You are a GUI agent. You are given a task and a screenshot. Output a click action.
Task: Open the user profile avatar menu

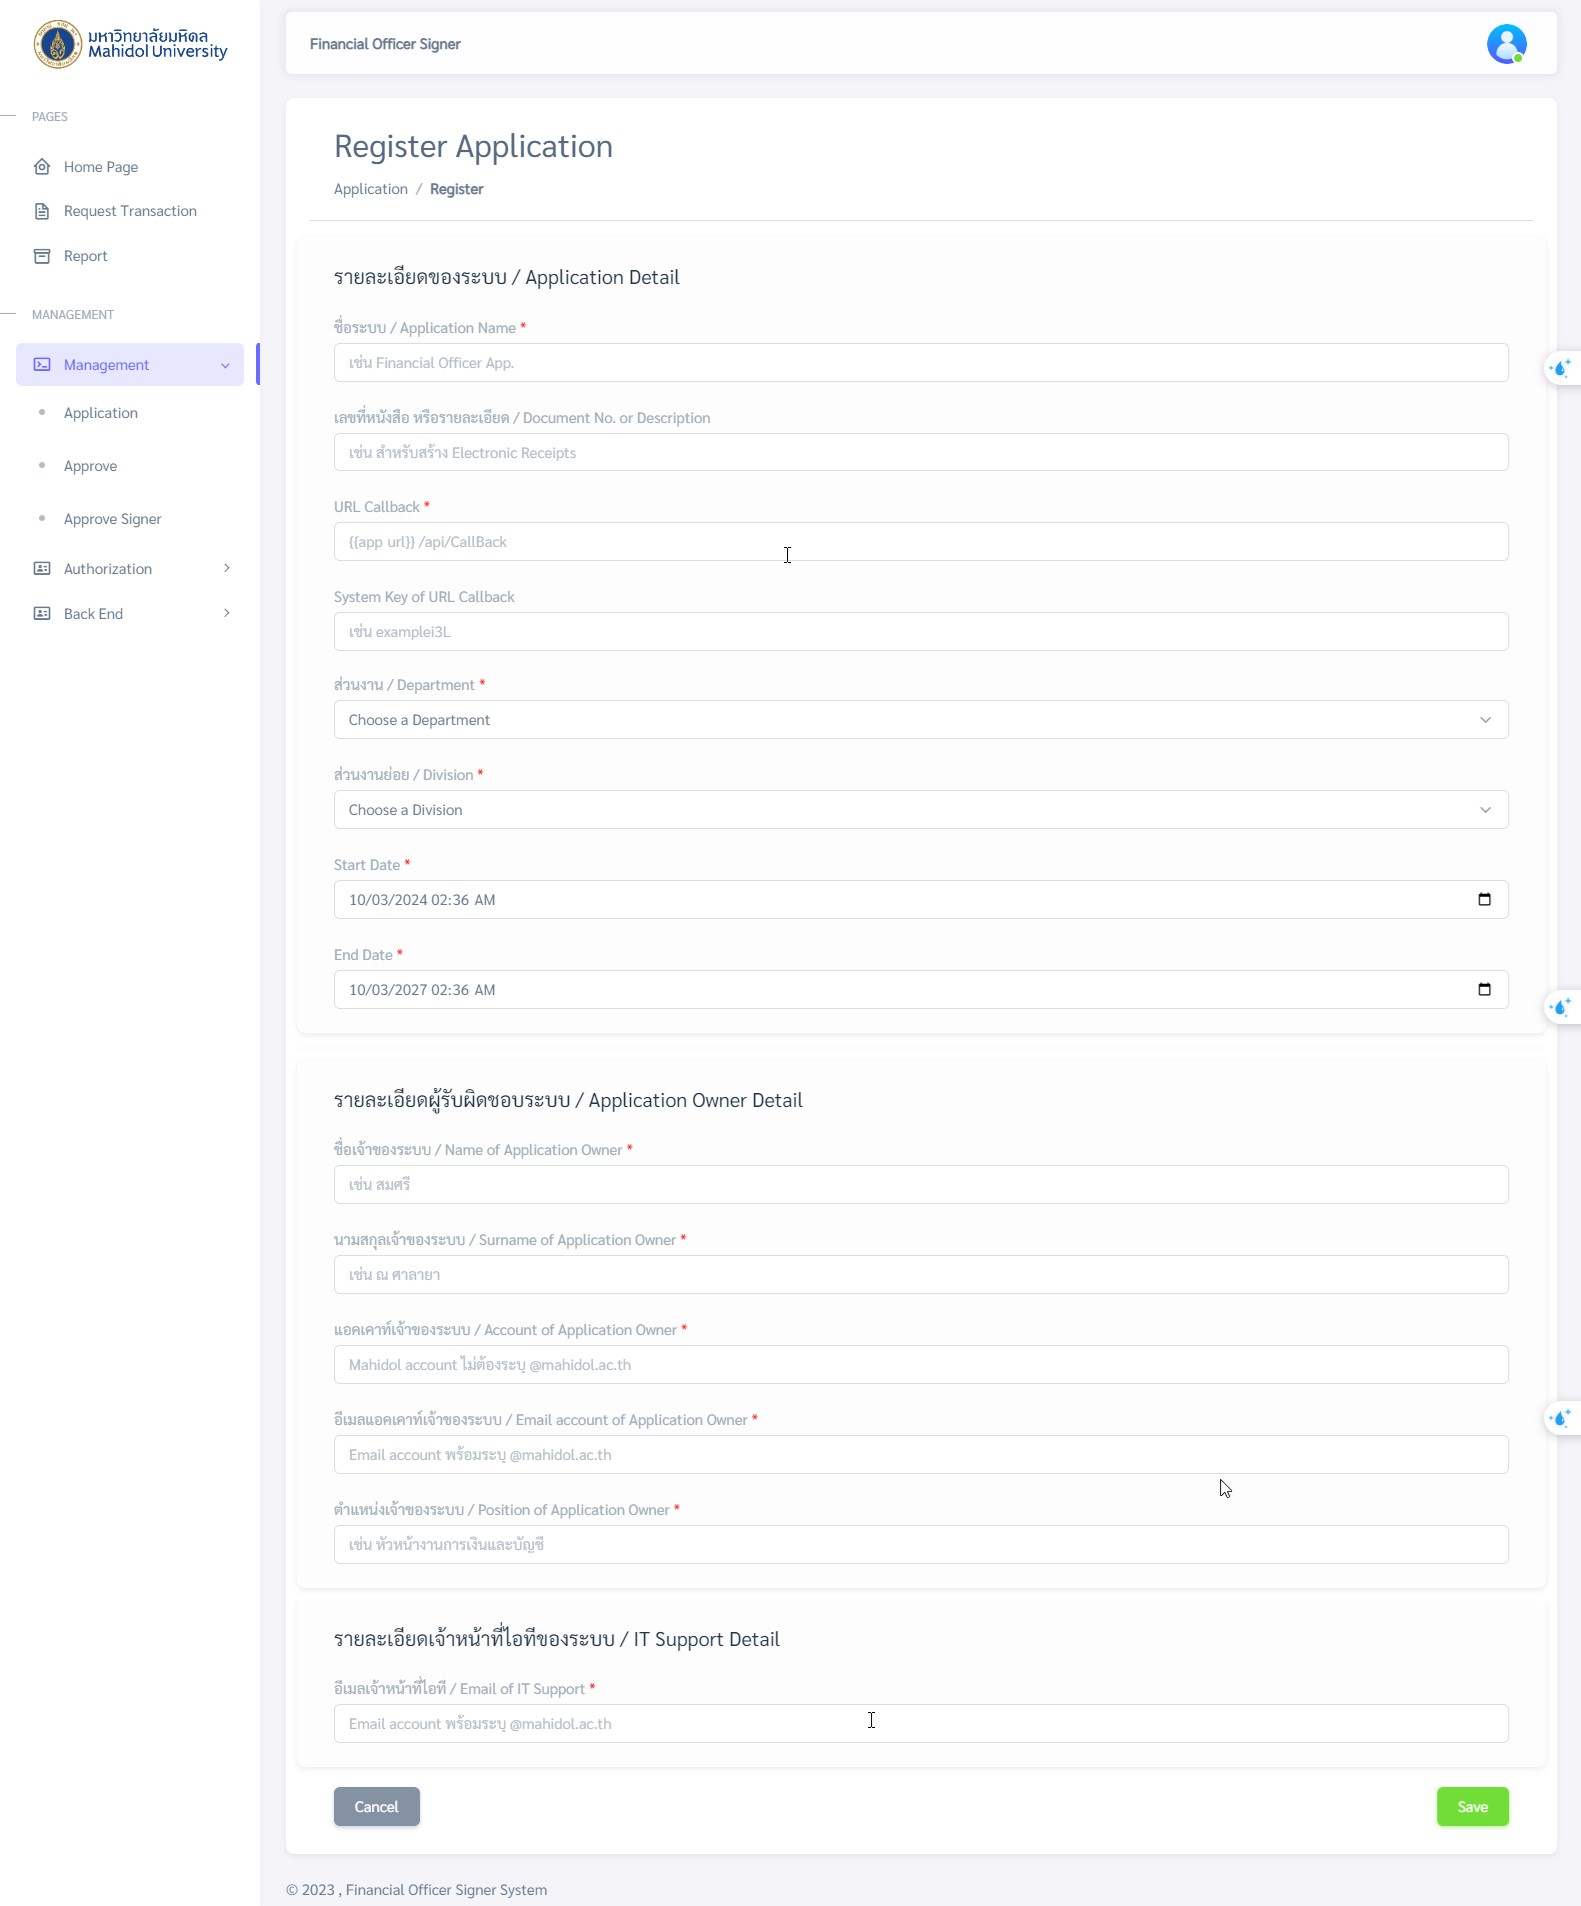pos(1505,44)
